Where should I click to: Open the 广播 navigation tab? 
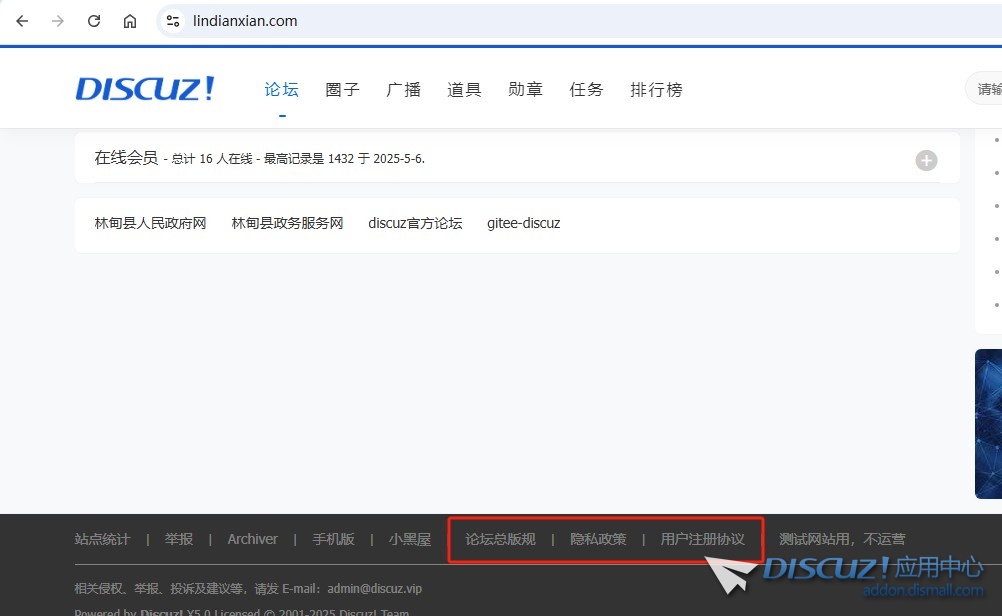pos(403,89)
